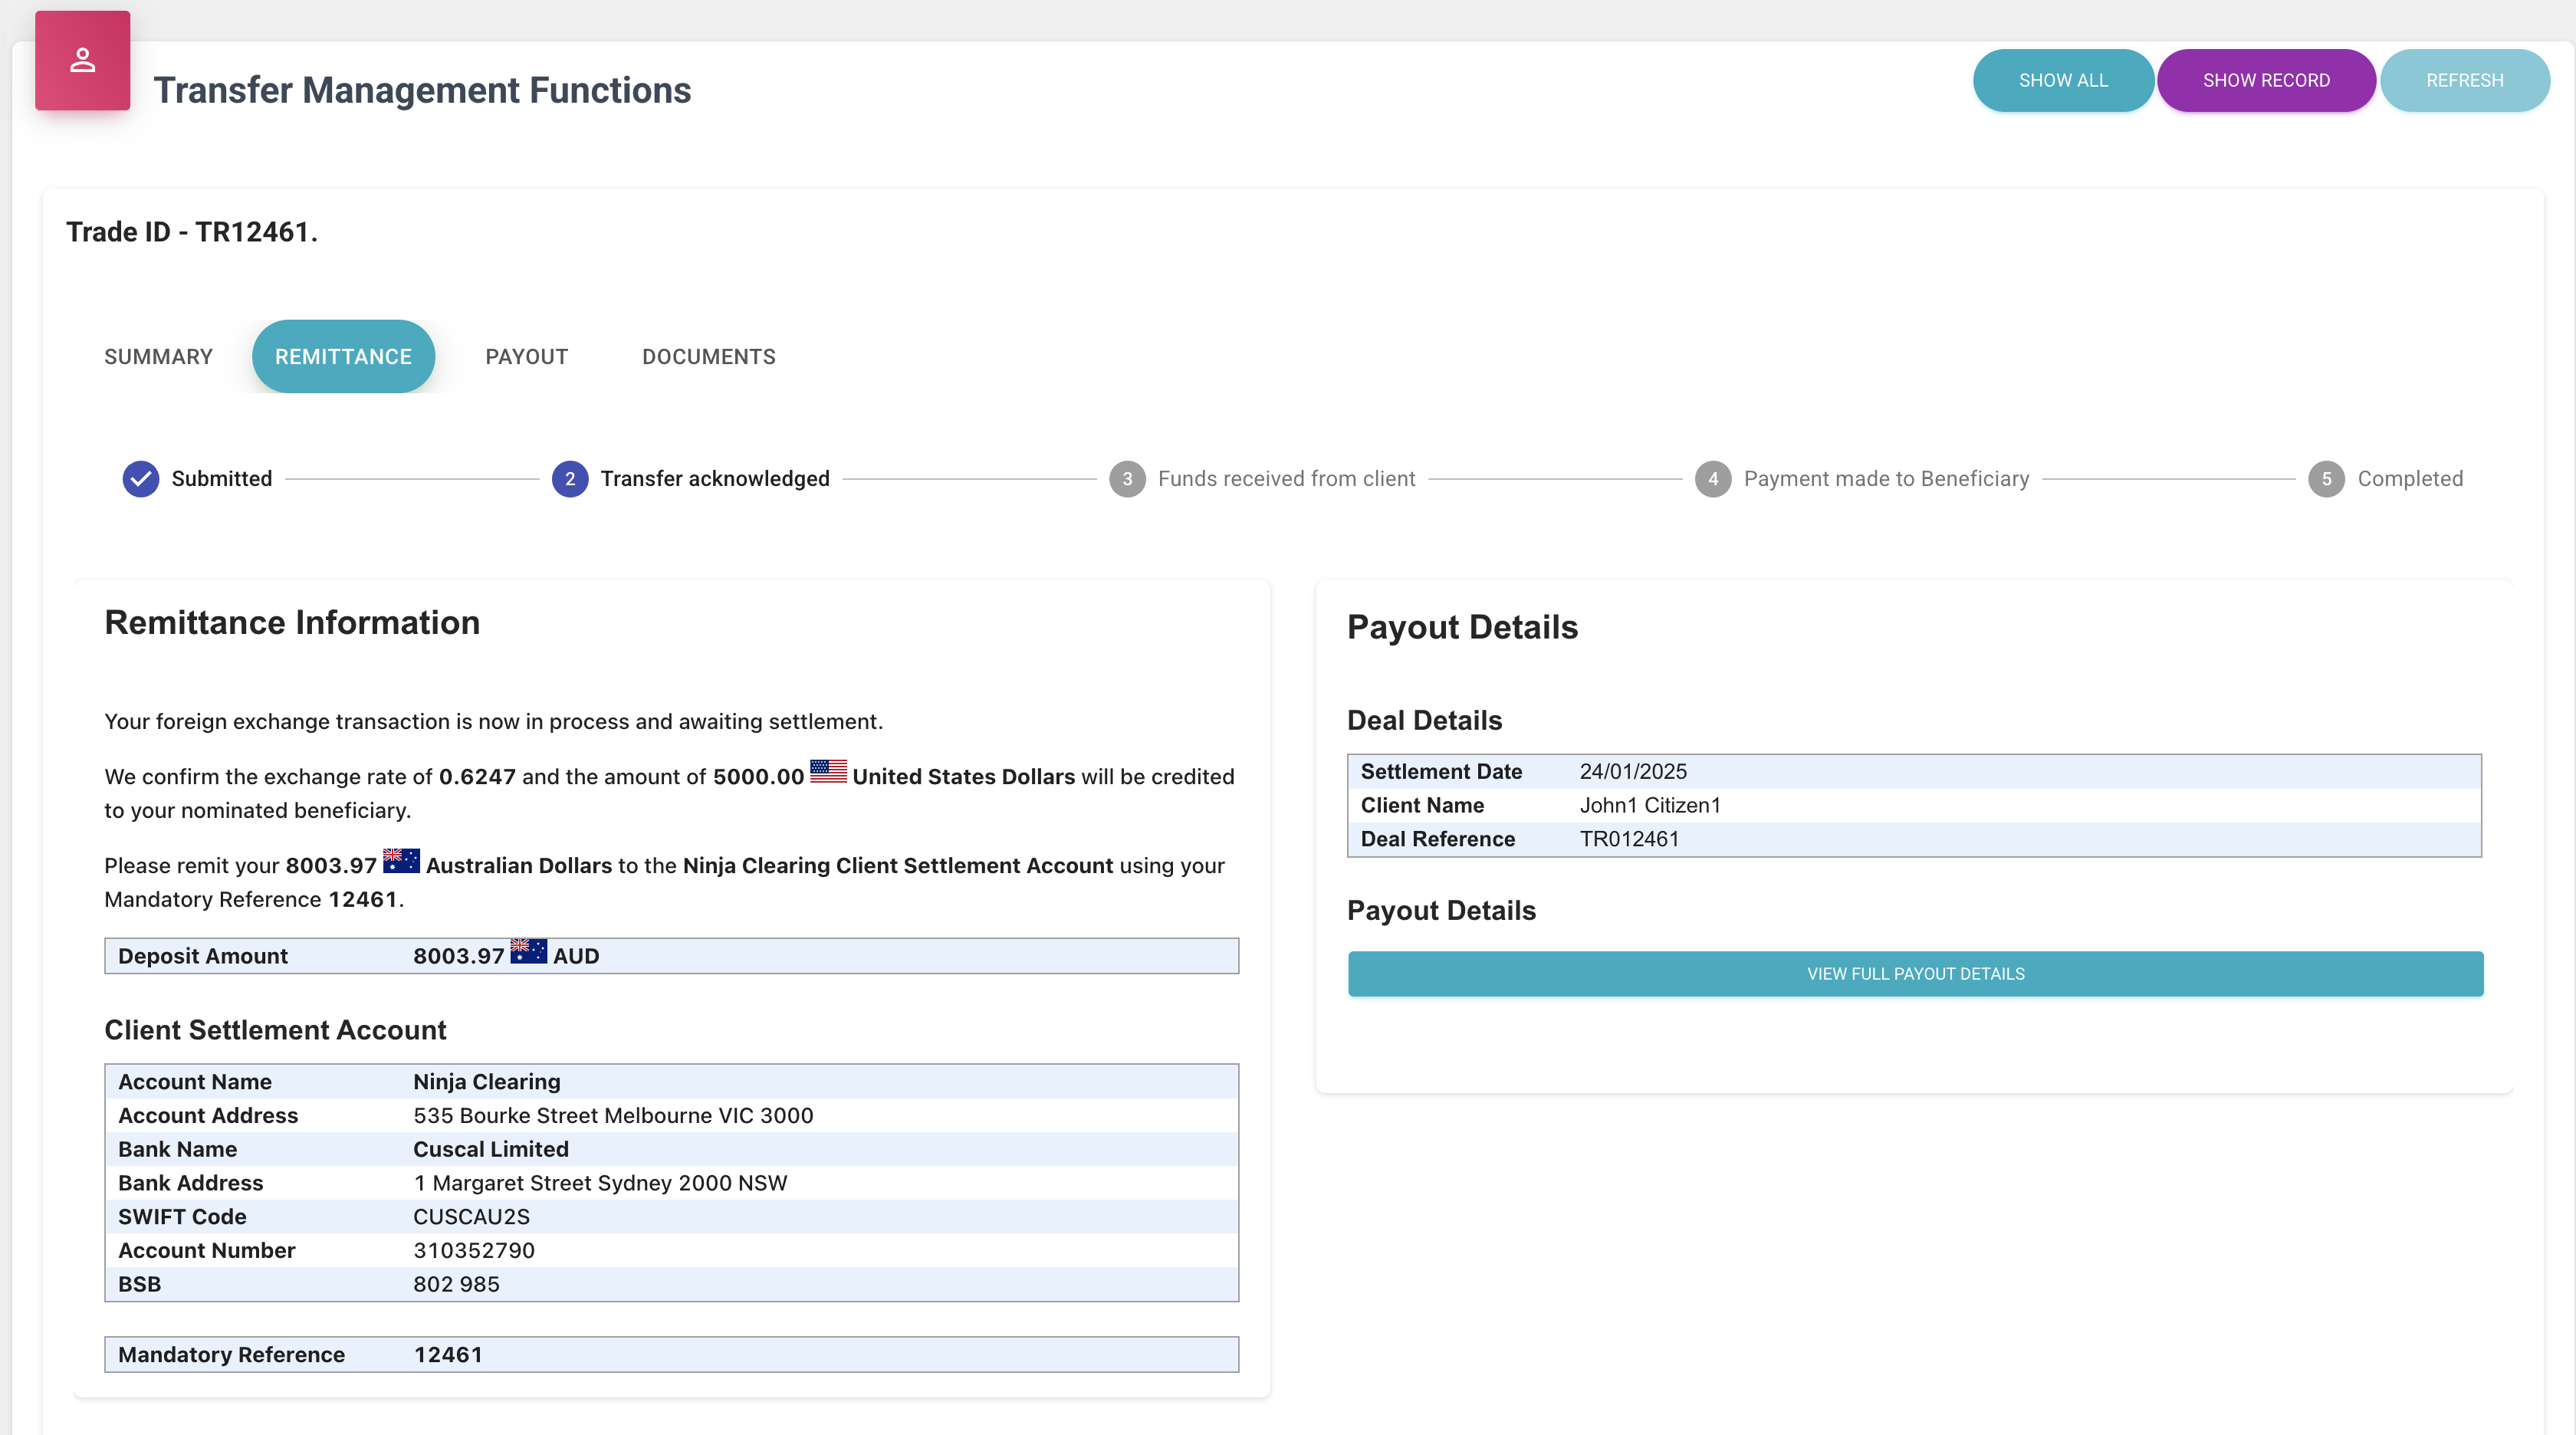Click the pink user profile icon

[82, 61]
